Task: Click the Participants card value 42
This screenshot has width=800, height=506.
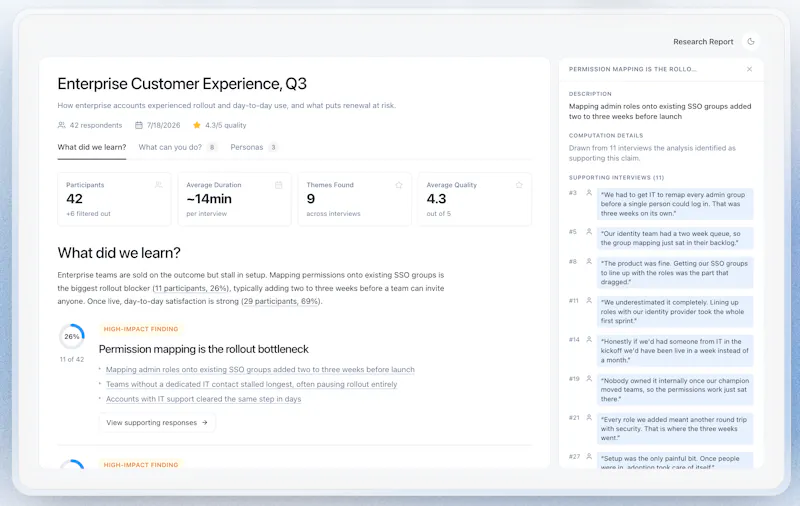Action: click(74, 199)
